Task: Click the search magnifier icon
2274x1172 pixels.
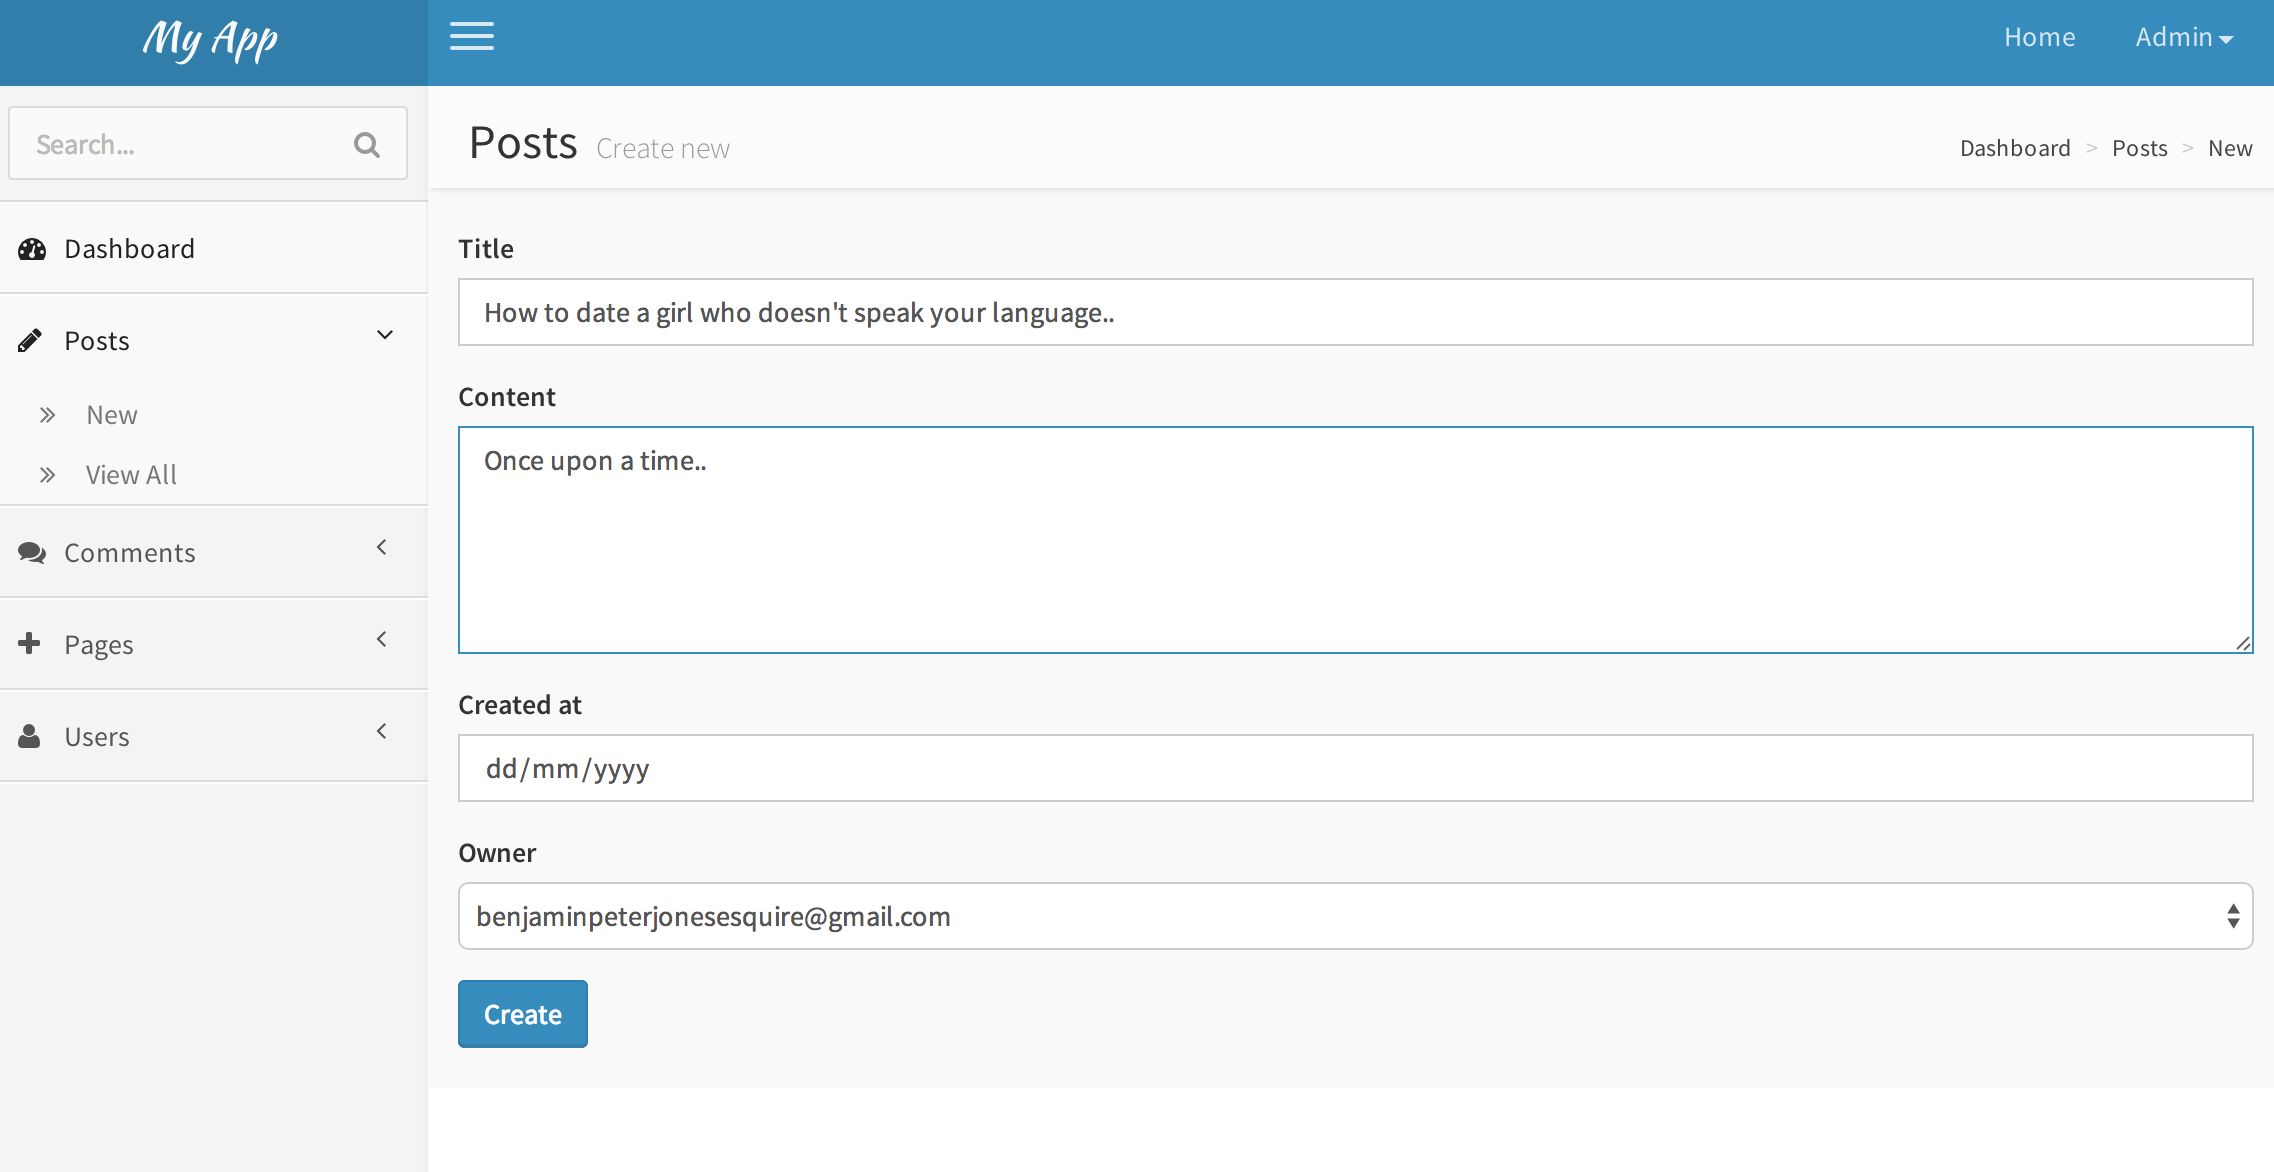Action: (x=367, y=145)
